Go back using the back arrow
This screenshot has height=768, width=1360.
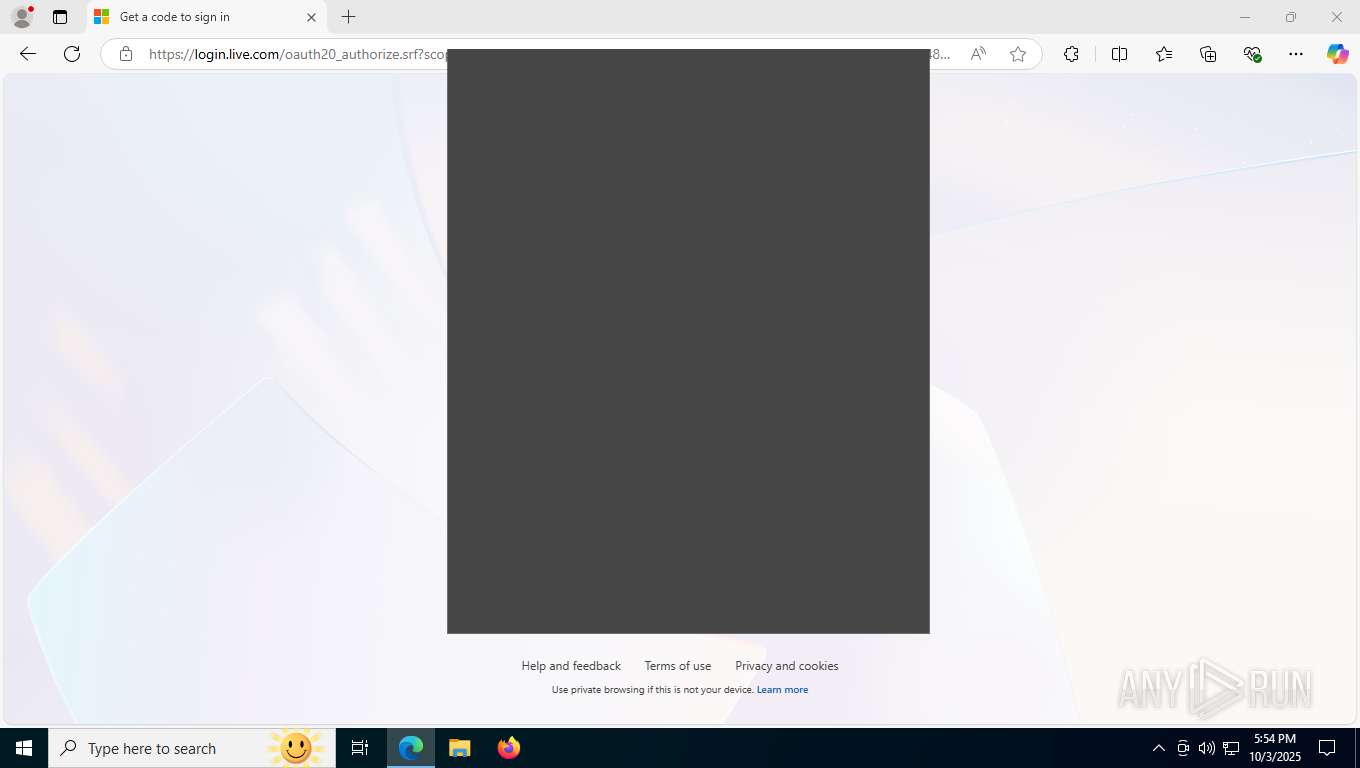28,54
